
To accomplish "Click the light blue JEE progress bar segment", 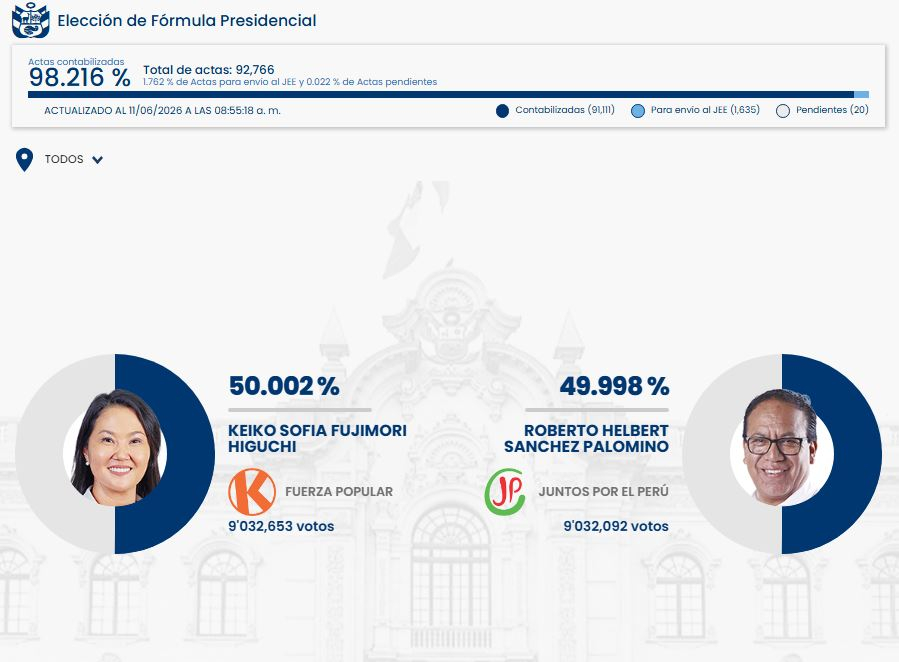I will click(861, 95).
